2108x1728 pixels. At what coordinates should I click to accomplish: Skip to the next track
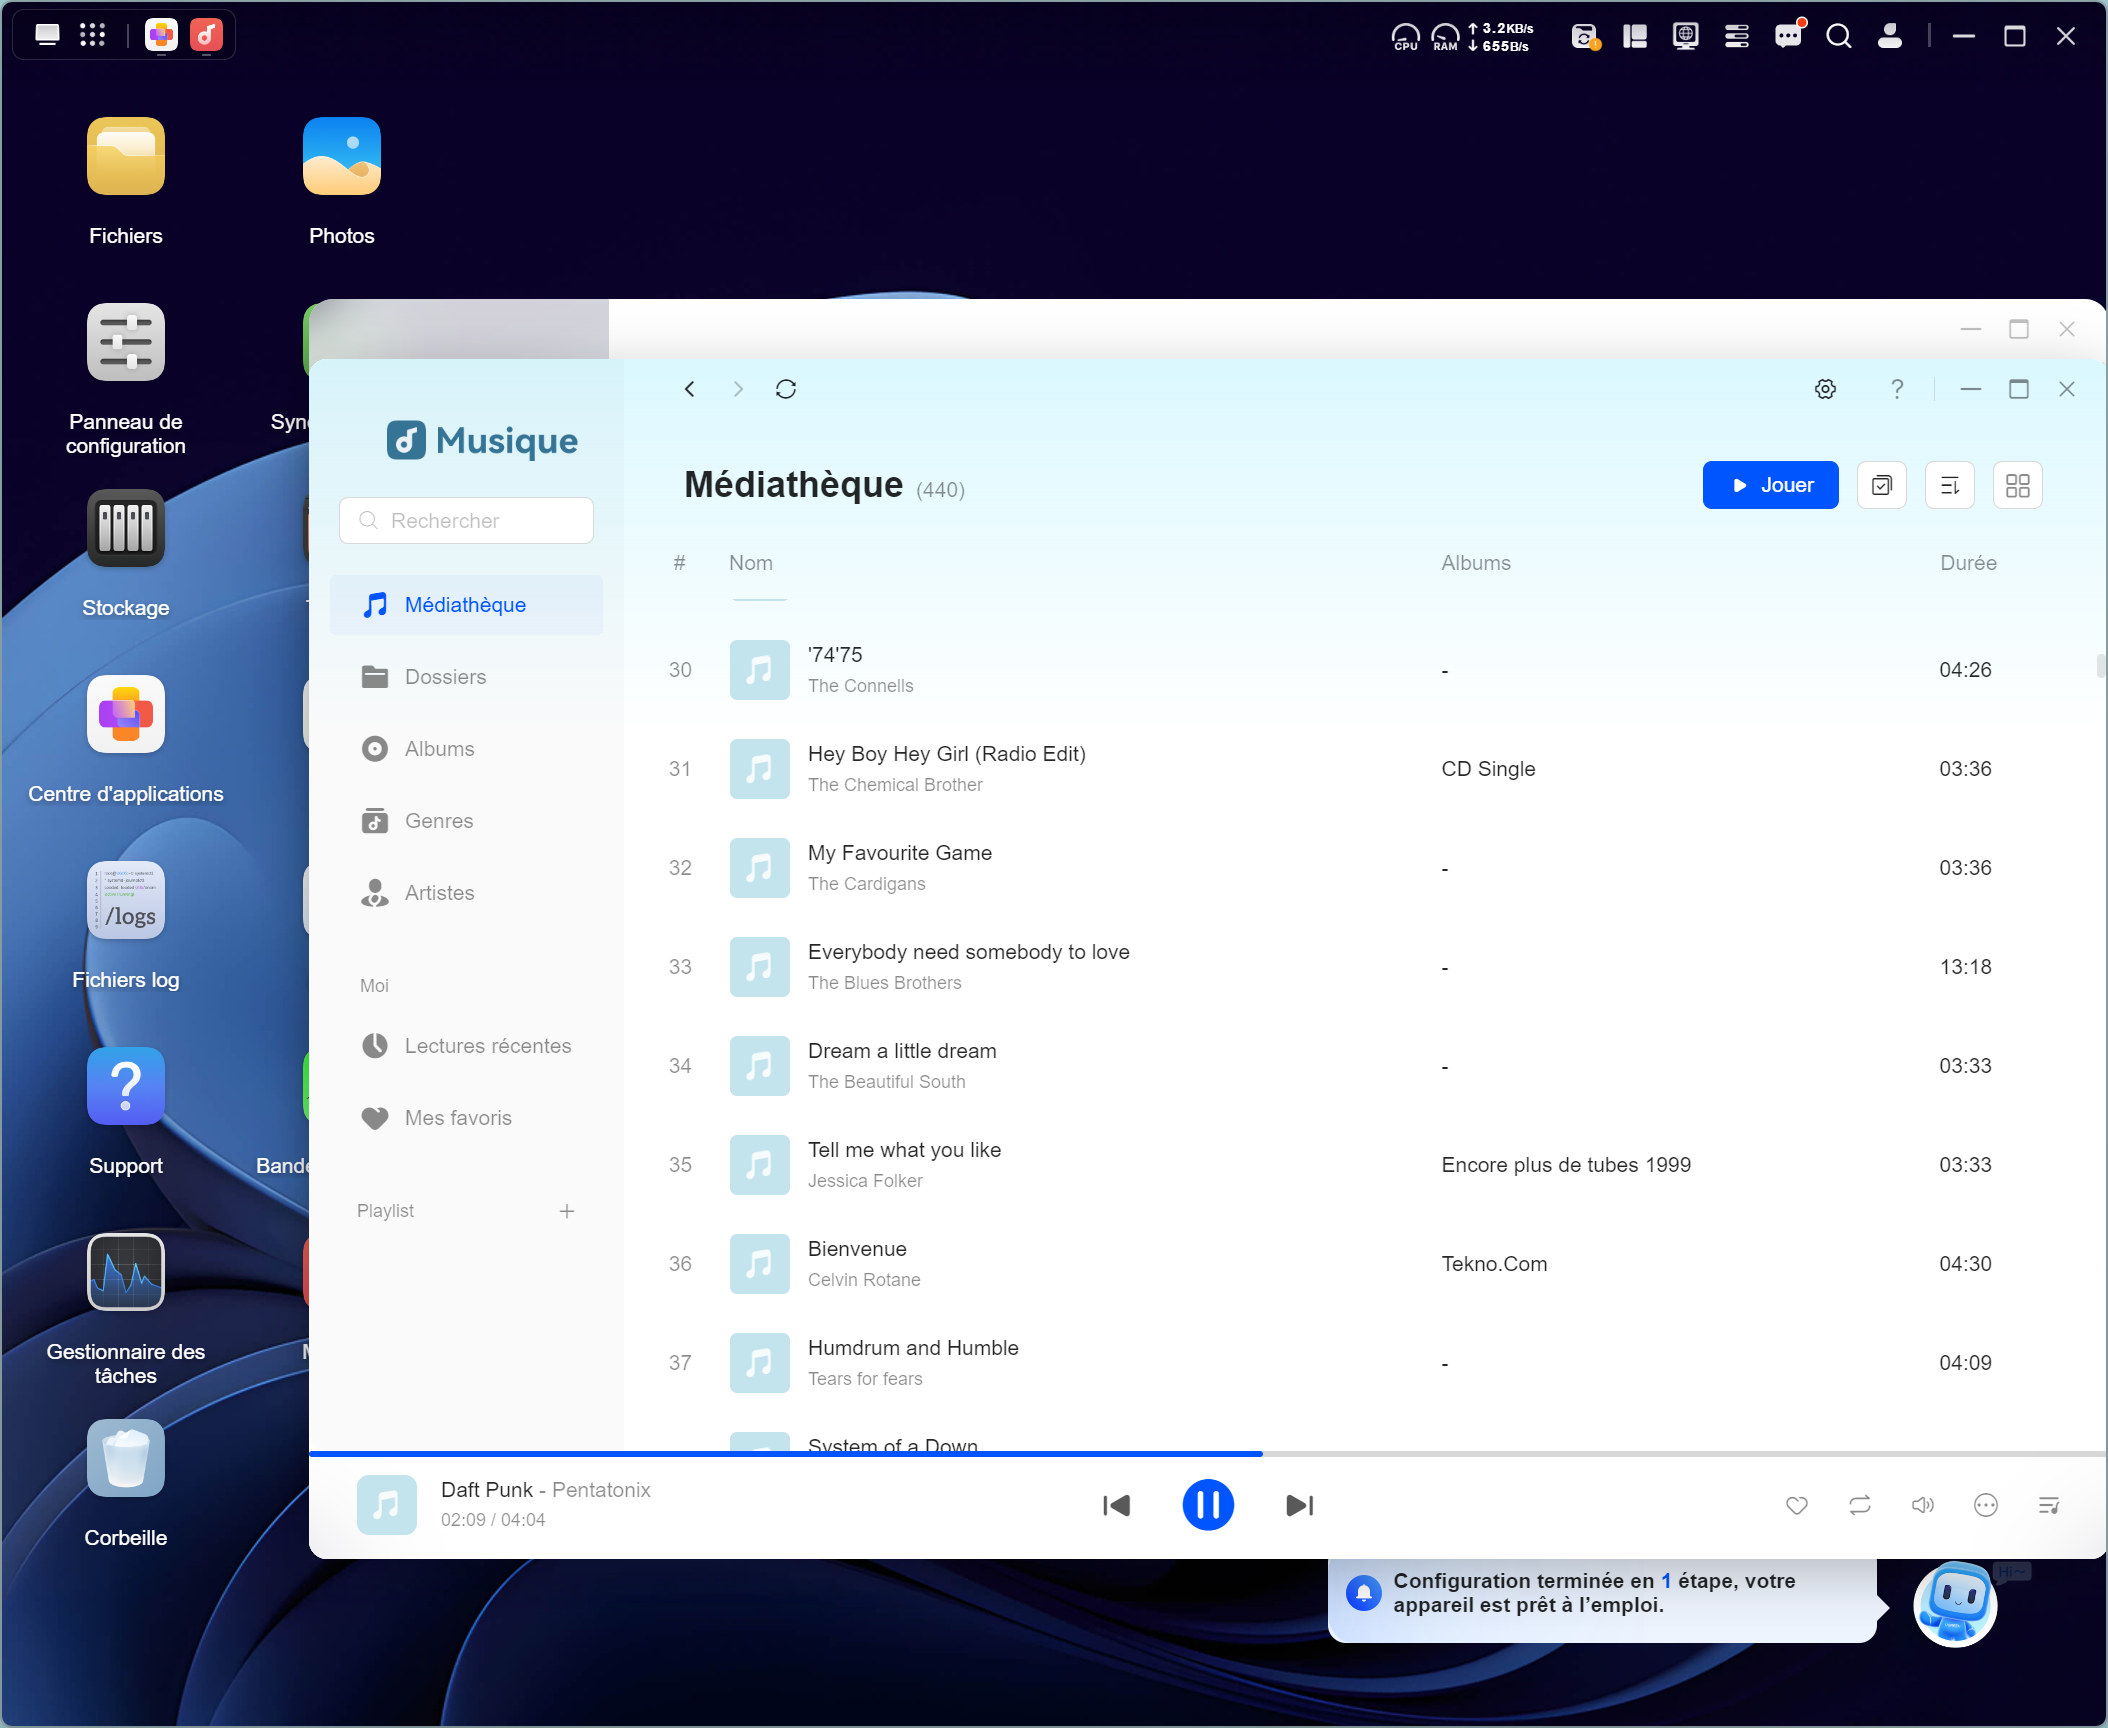1299,1505
